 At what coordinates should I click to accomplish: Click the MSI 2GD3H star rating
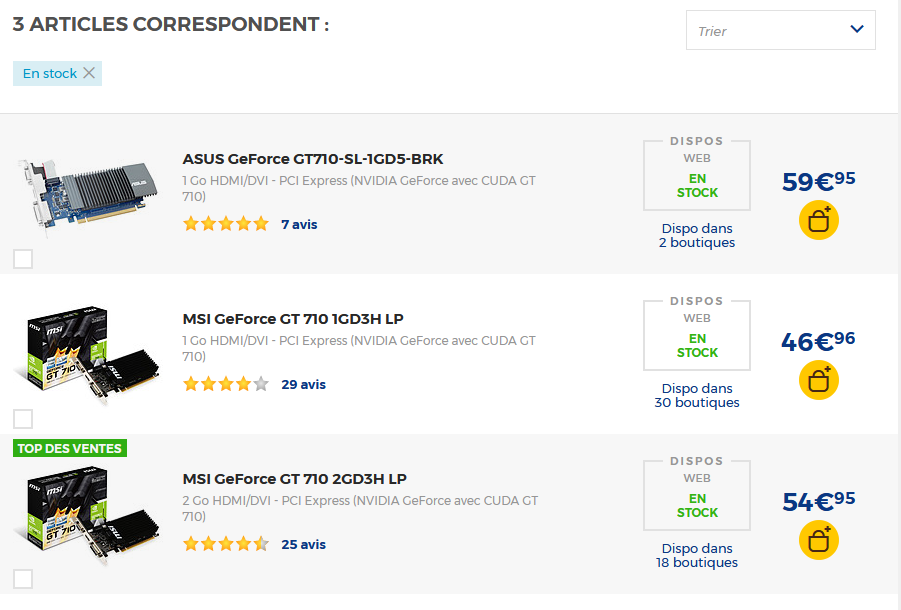click(x=226, y=544)
